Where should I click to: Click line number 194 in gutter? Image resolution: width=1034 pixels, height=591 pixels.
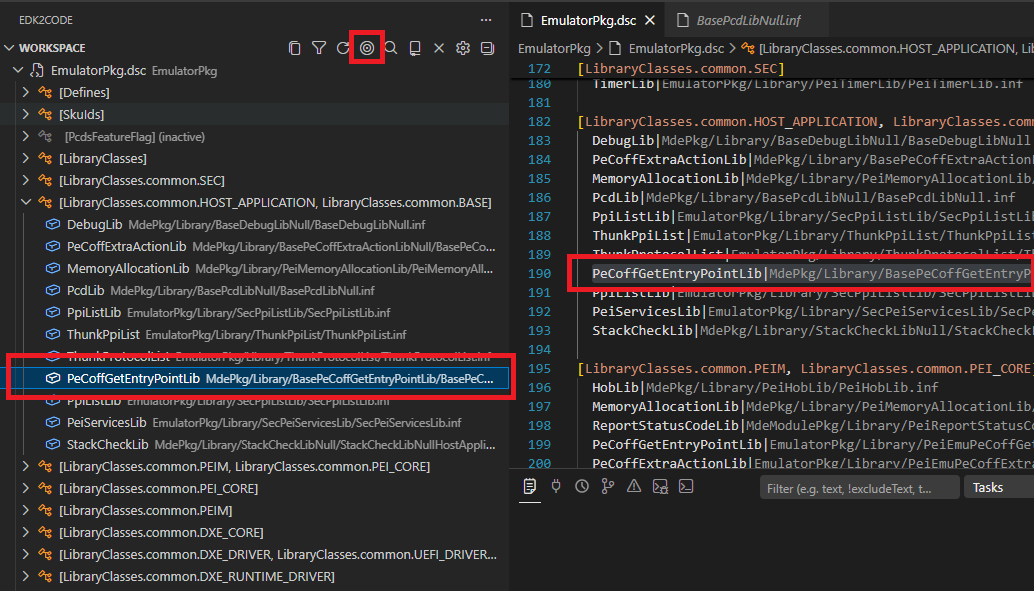click(539, 350)
